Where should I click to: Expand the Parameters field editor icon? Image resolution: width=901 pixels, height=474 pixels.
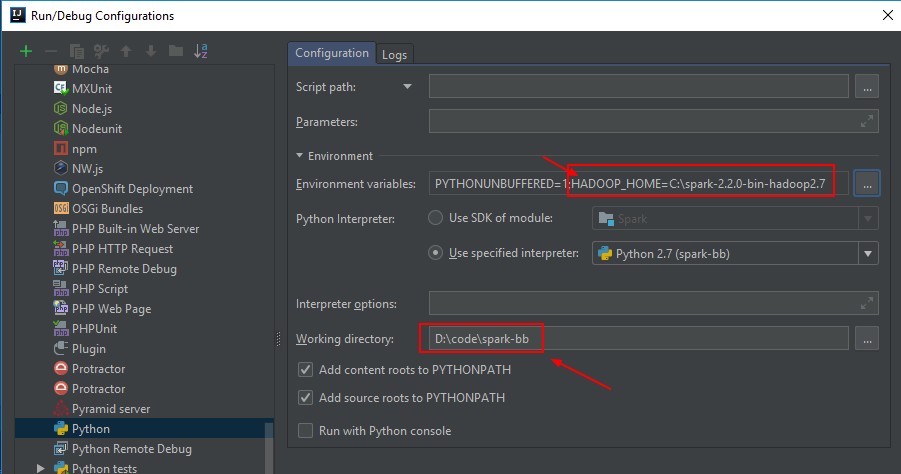click(867, 122)
